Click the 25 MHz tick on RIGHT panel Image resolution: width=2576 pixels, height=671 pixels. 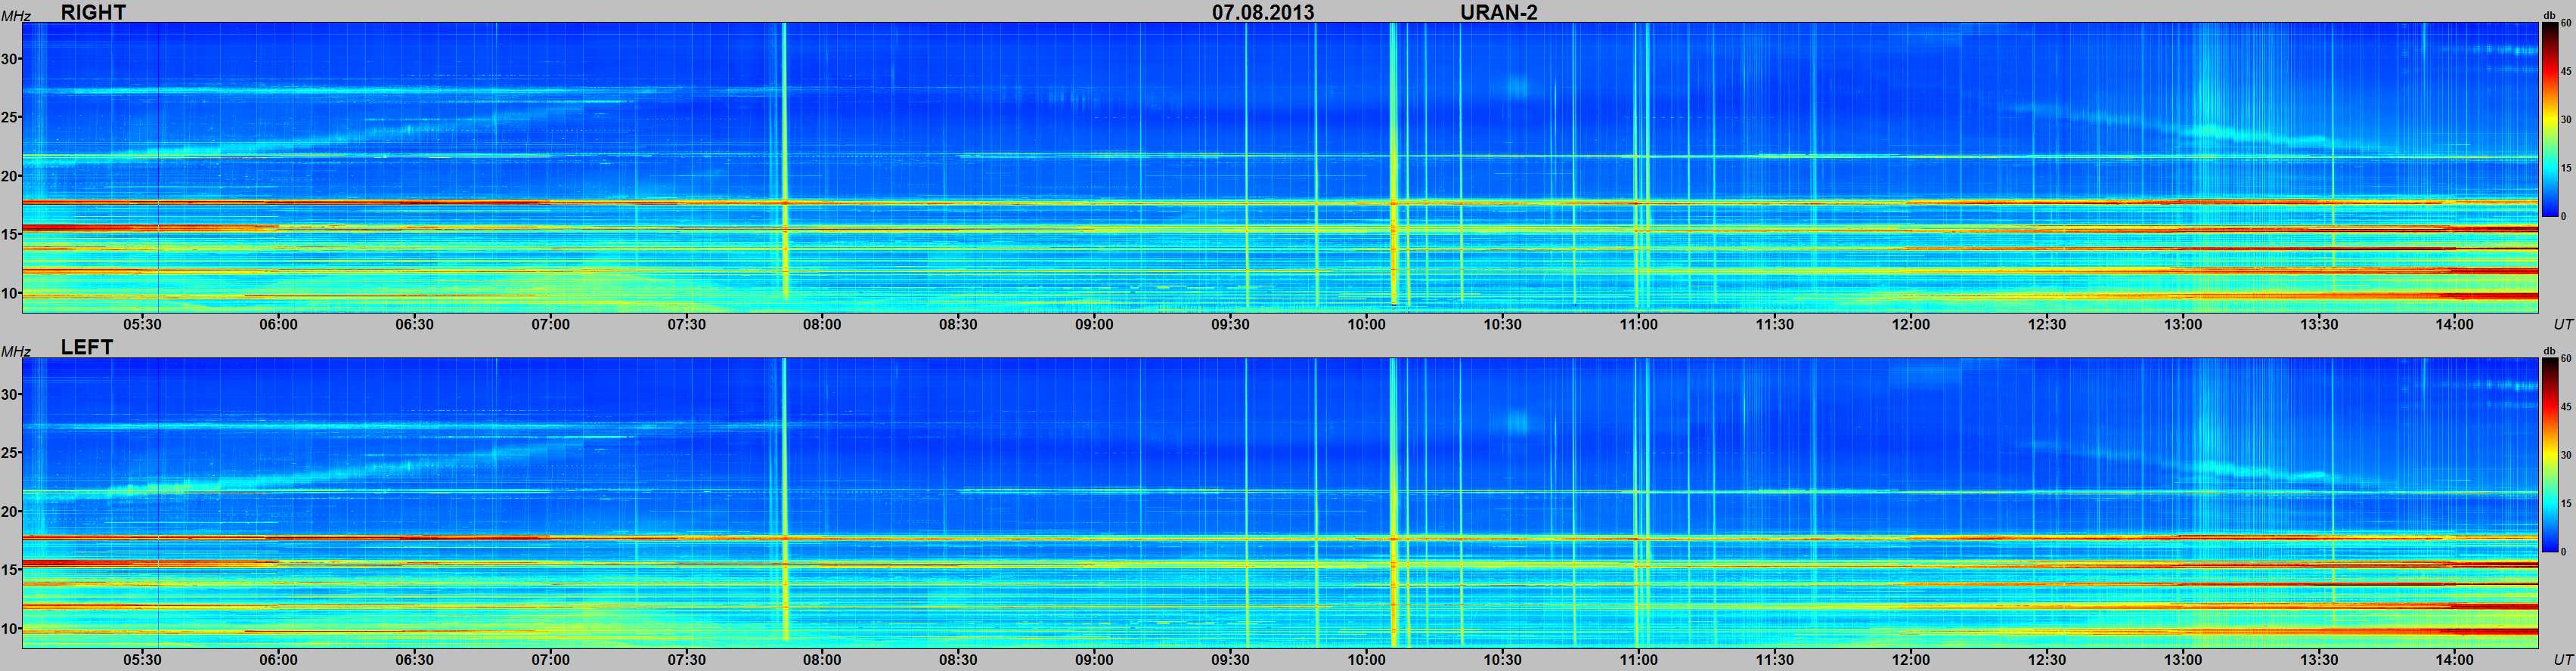coord(10,117)
